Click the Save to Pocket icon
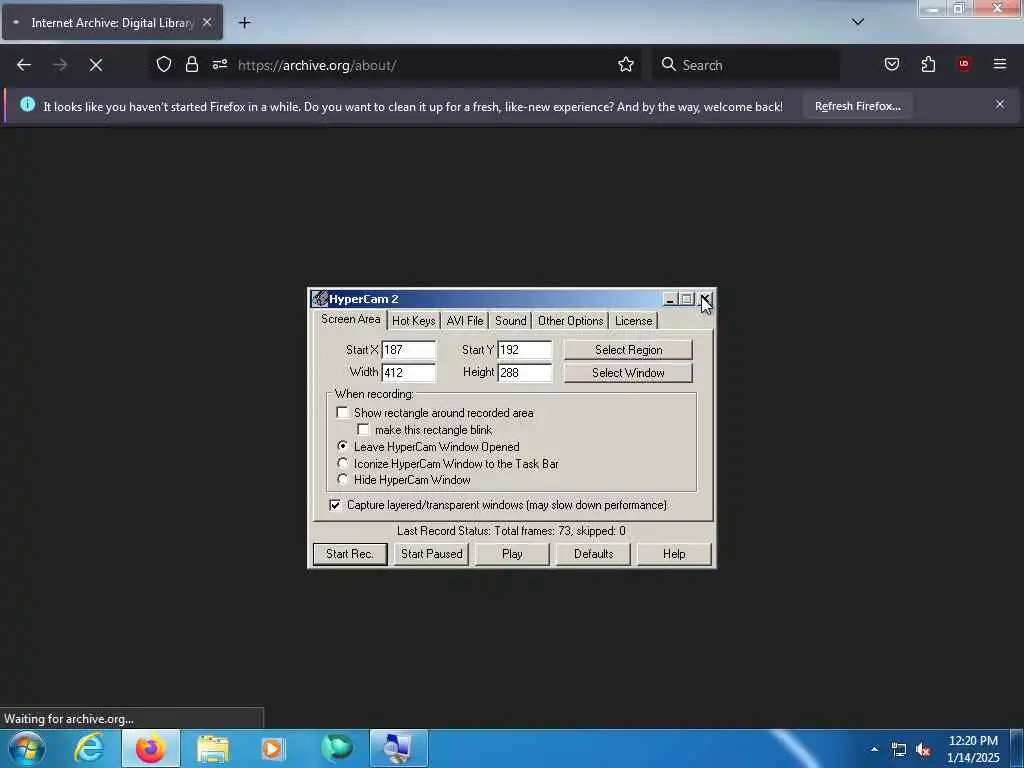The height and width of the screenshot is (768, 1024). (x=892, y=64)
